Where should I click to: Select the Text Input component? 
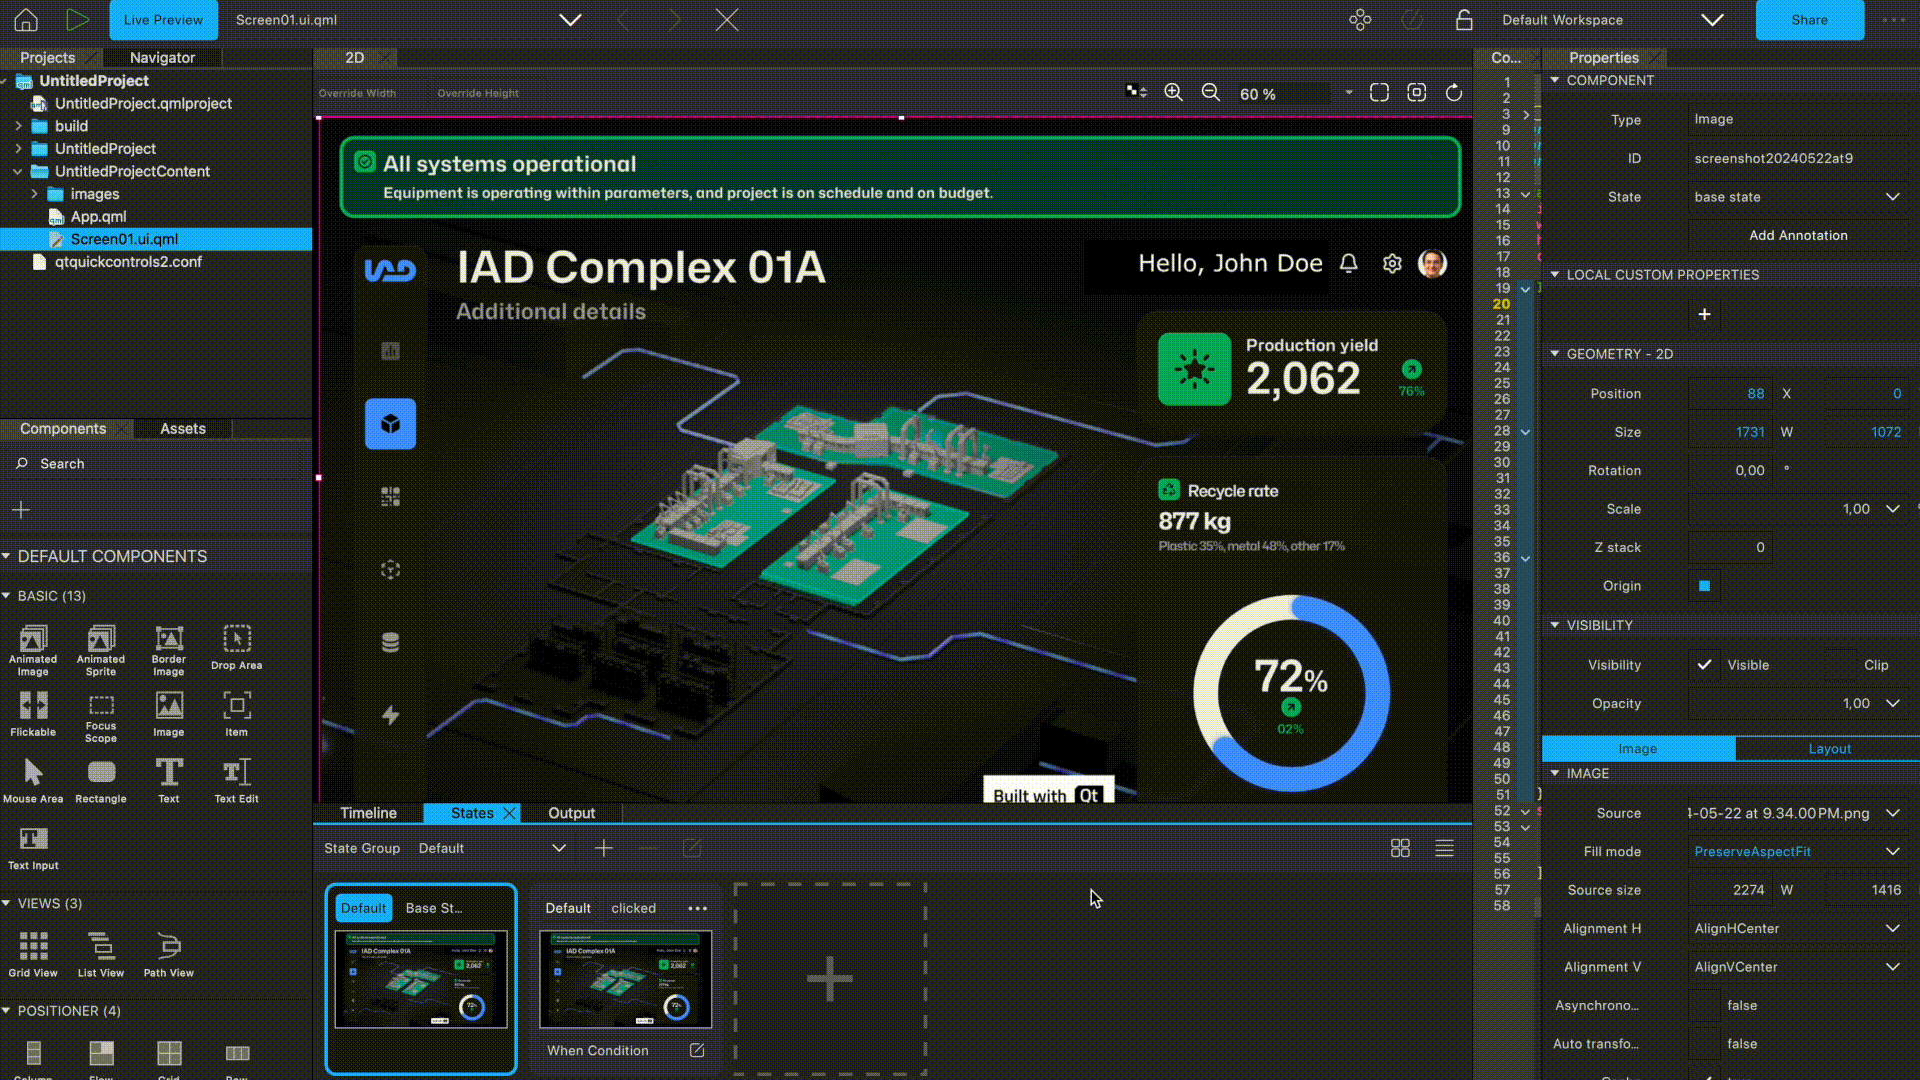pyautogui.click(x=33, y=847)
